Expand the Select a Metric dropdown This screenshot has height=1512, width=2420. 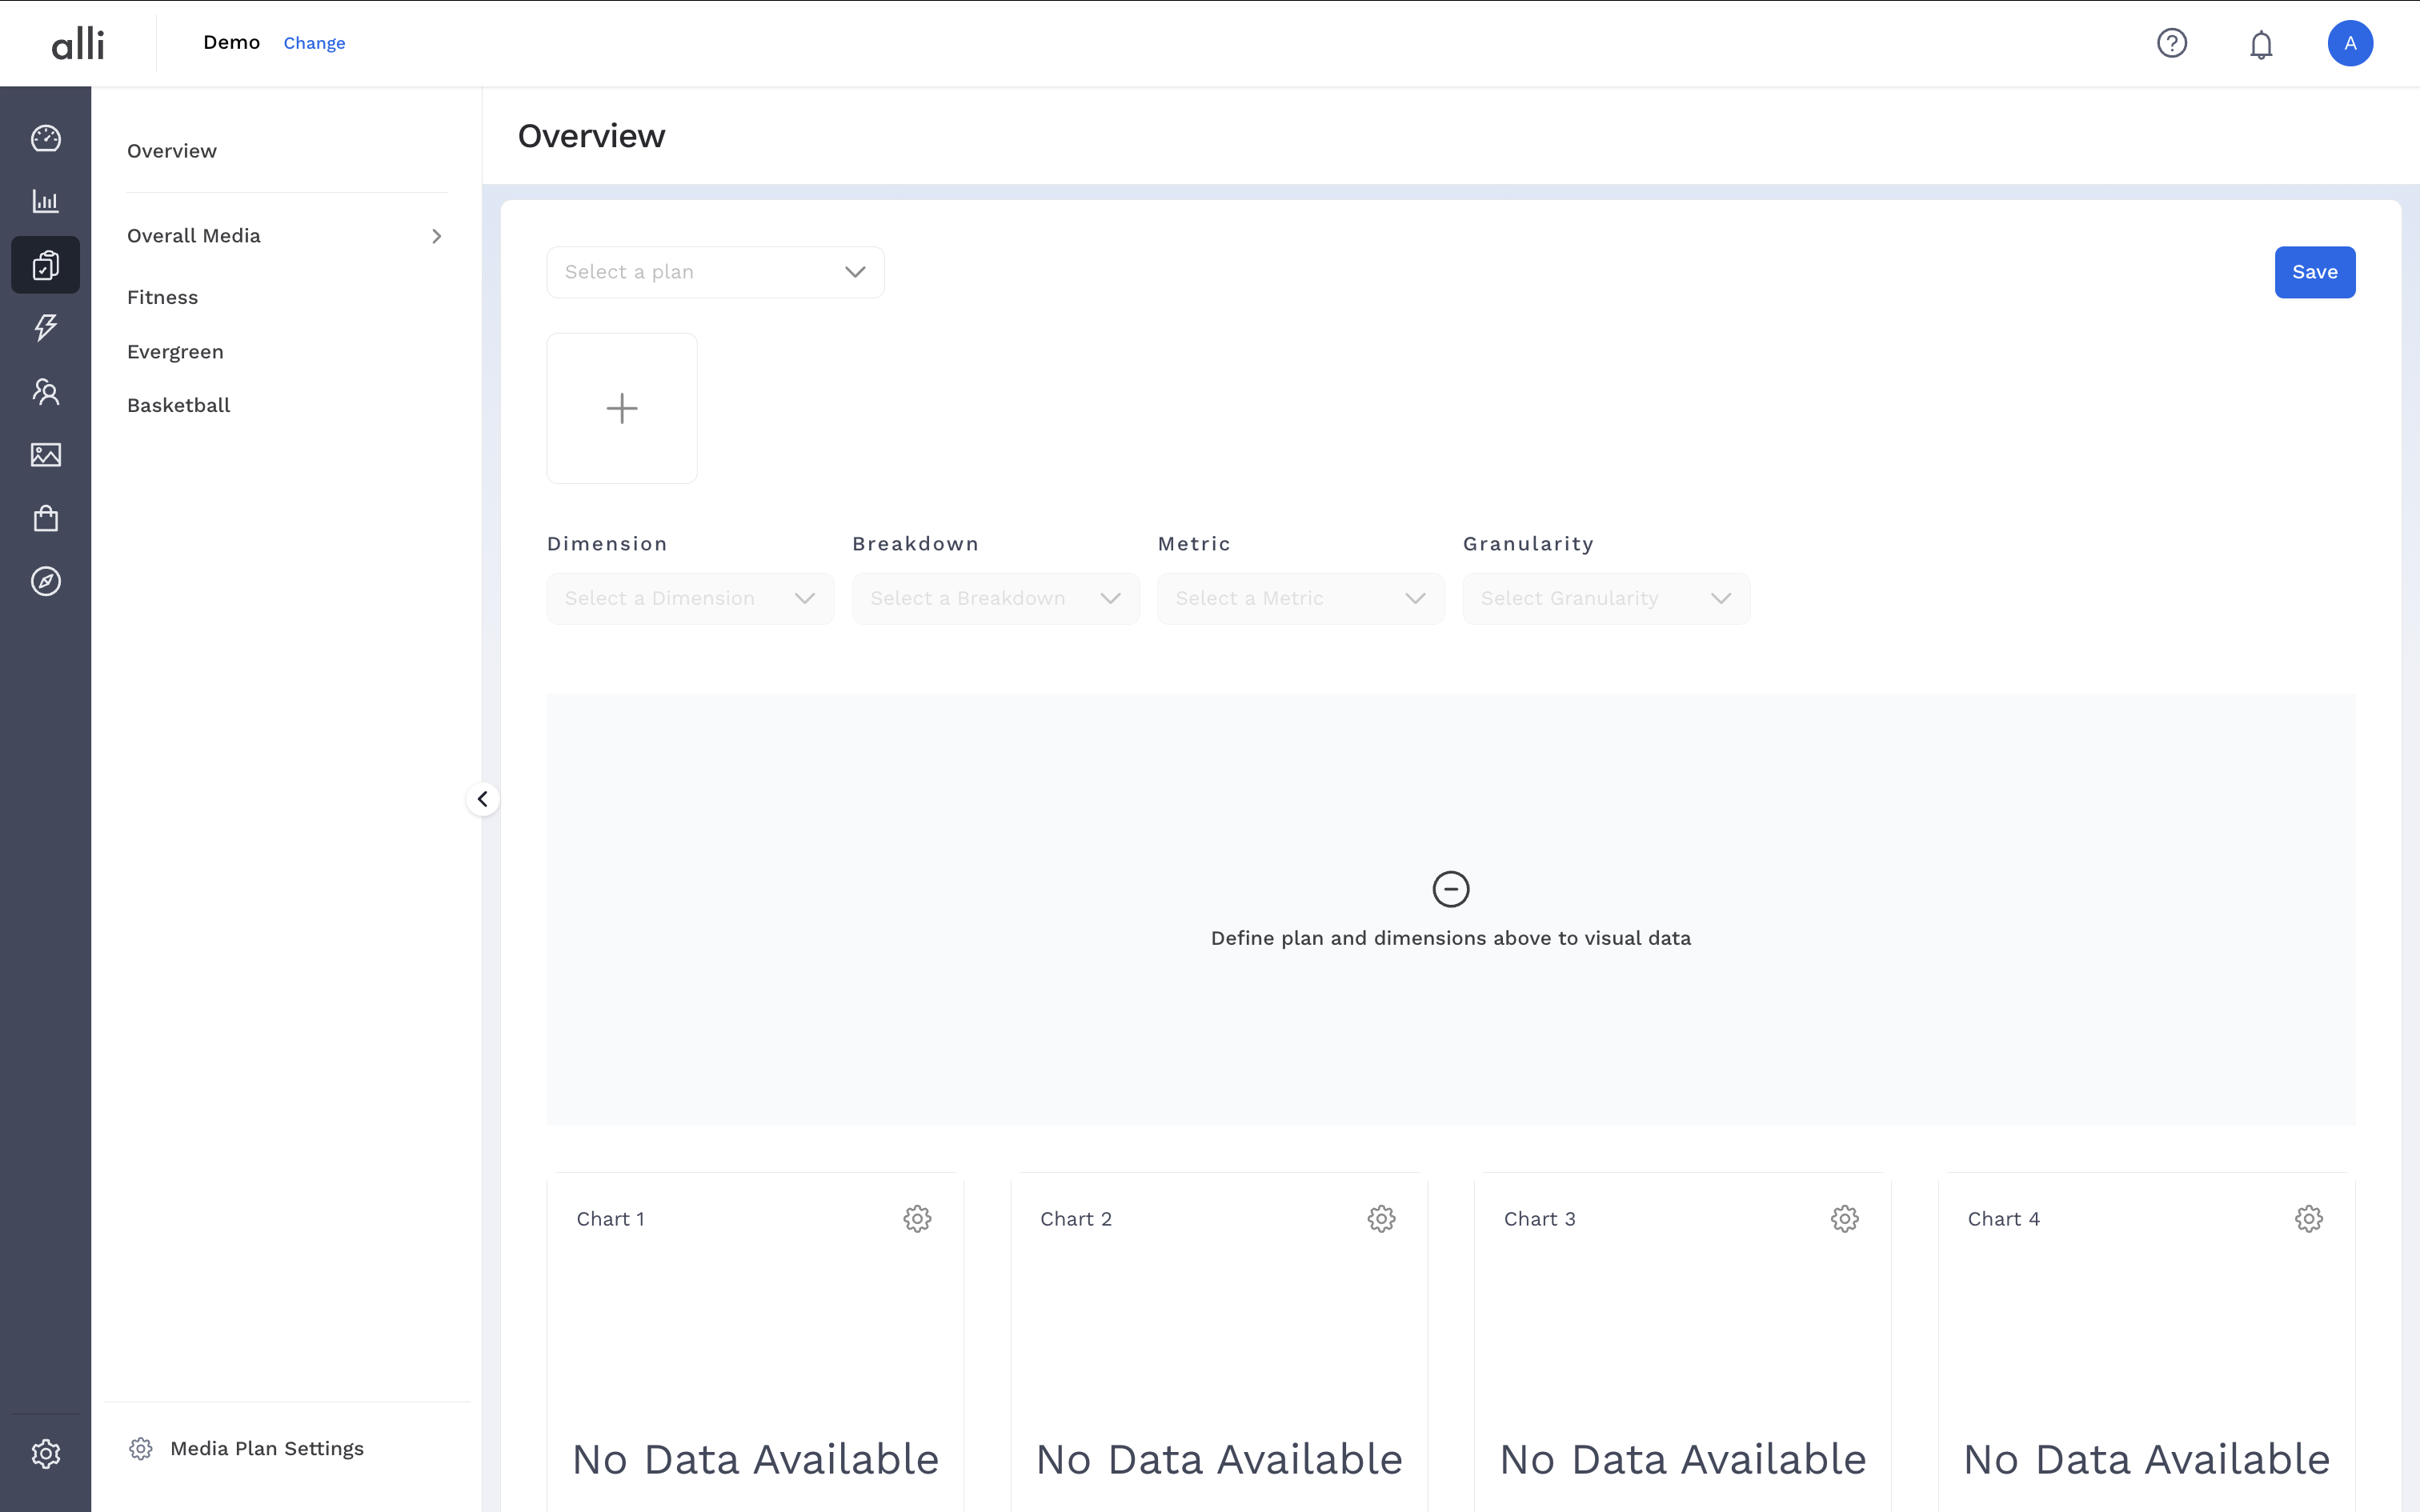point(1300,598)
